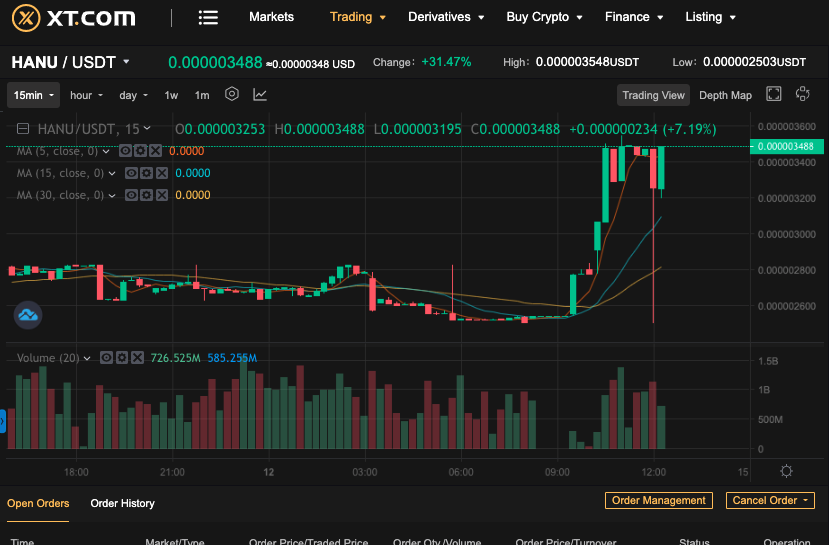Open the Cancel Order dropdown

click(770, 500)
